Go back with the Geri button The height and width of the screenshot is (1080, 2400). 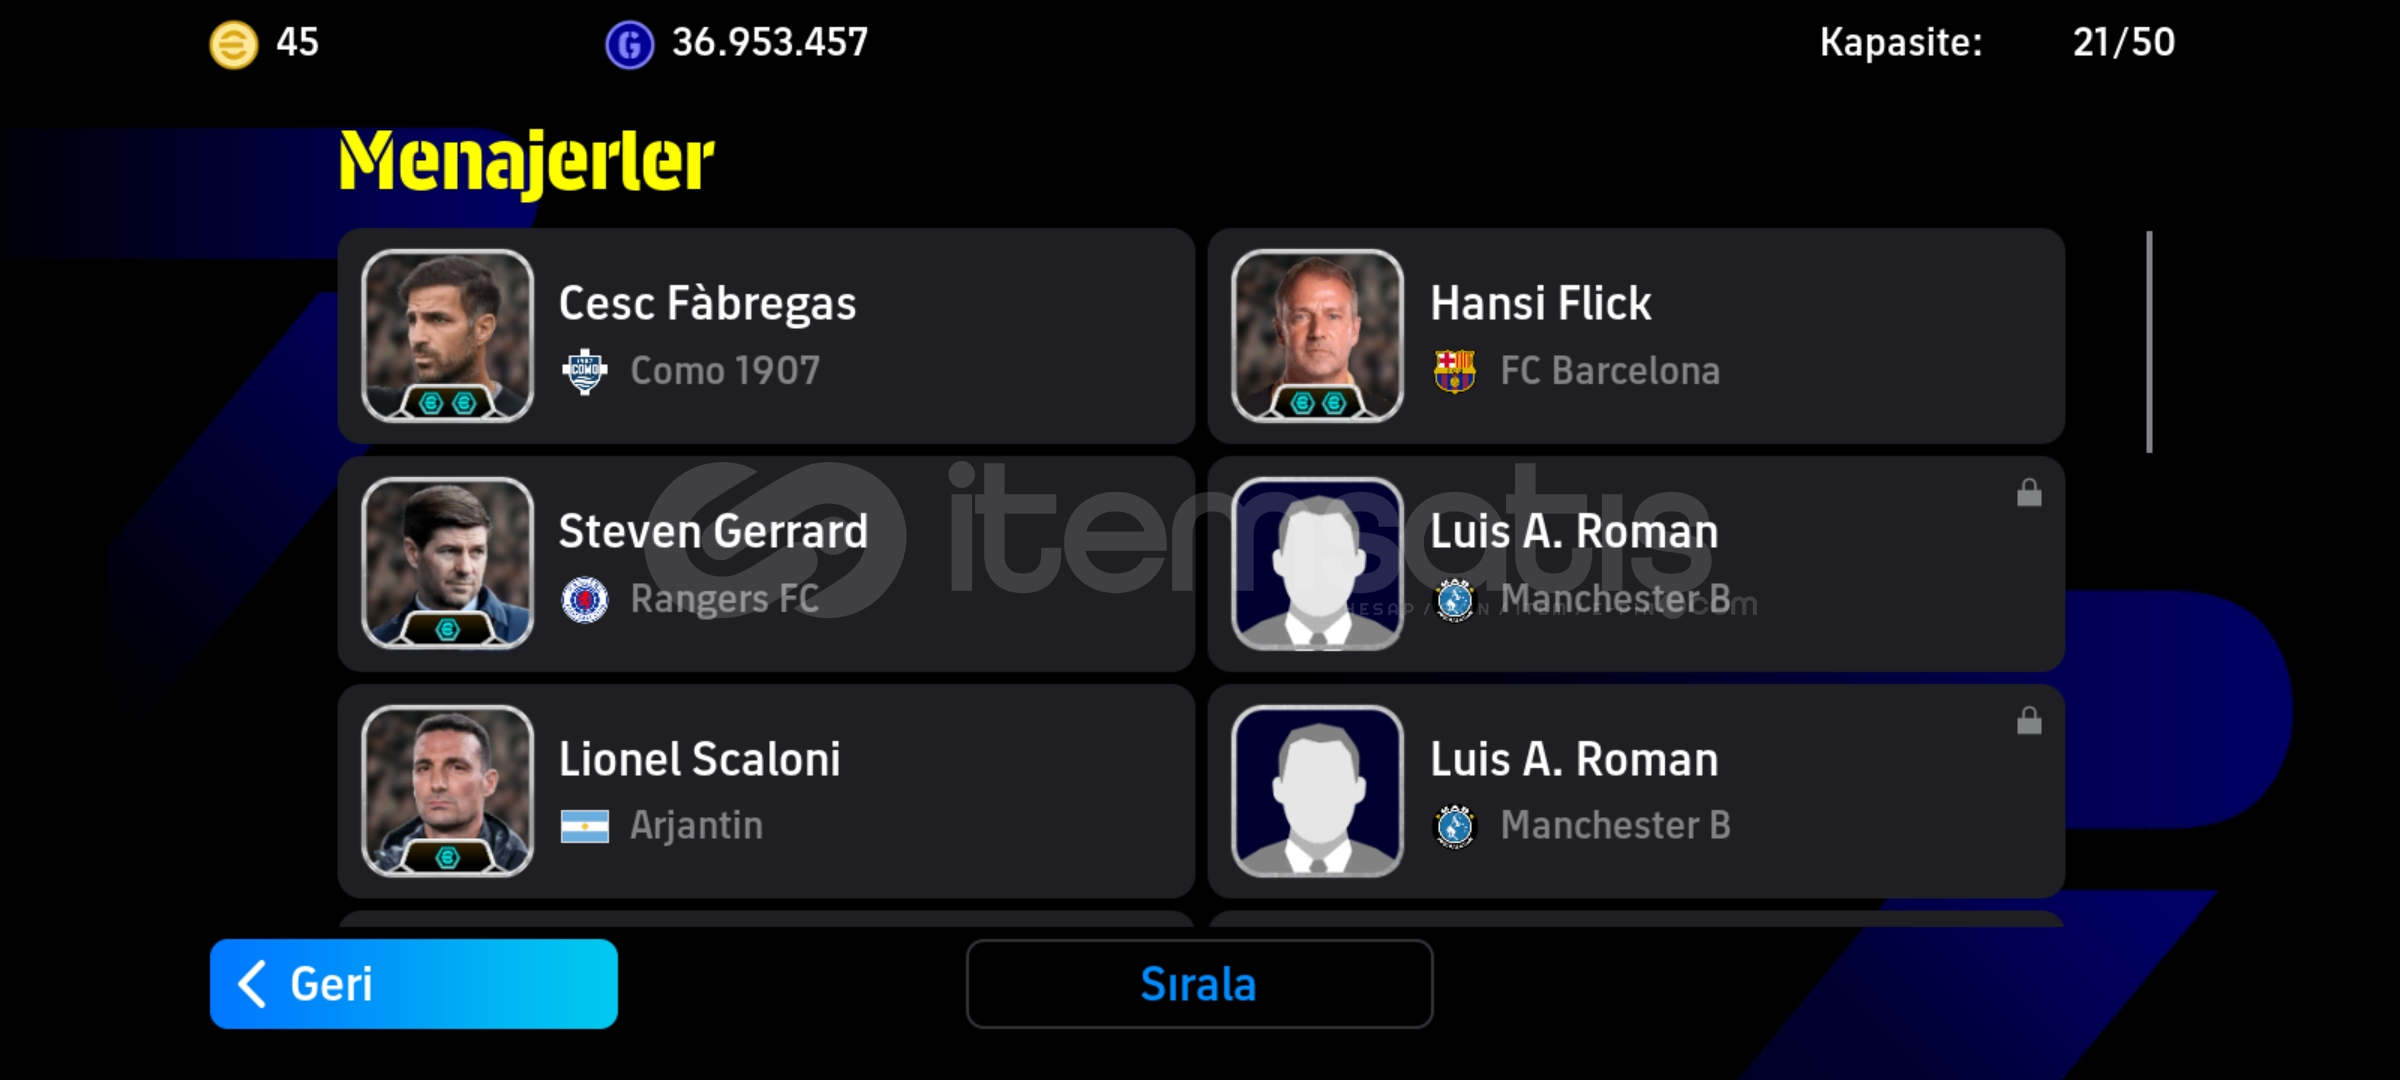[413, 984]
